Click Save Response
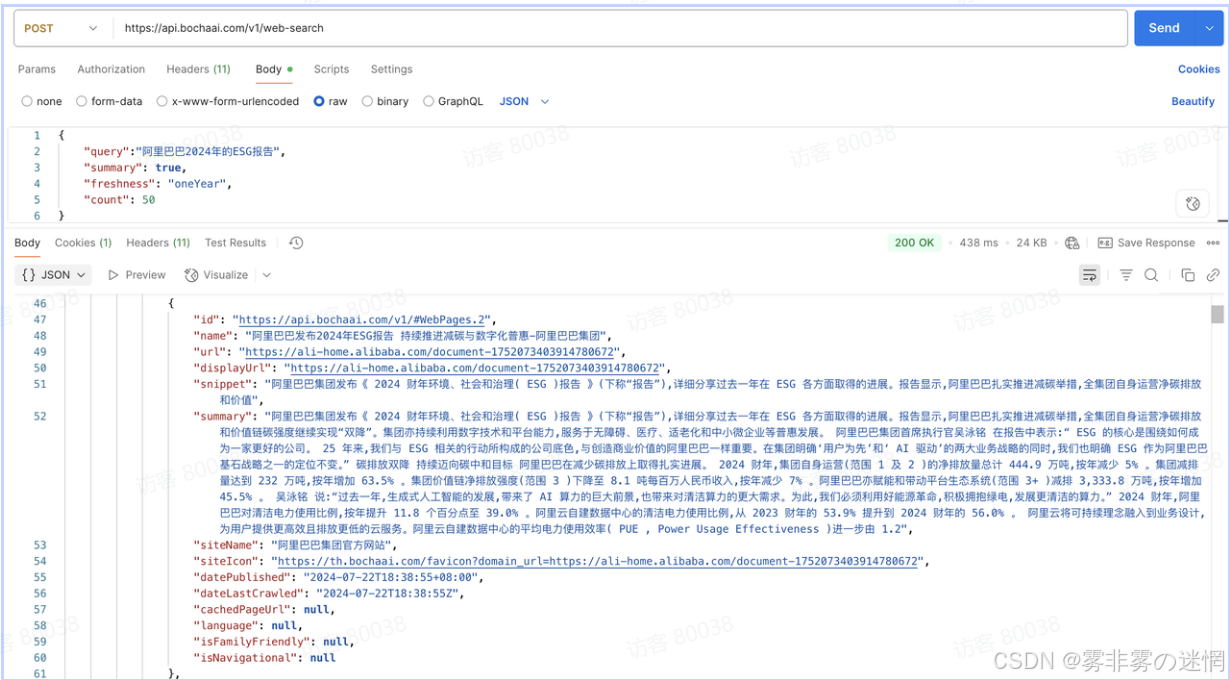The width and height of the screenshot is (1229, 680). pos(1146,243)
